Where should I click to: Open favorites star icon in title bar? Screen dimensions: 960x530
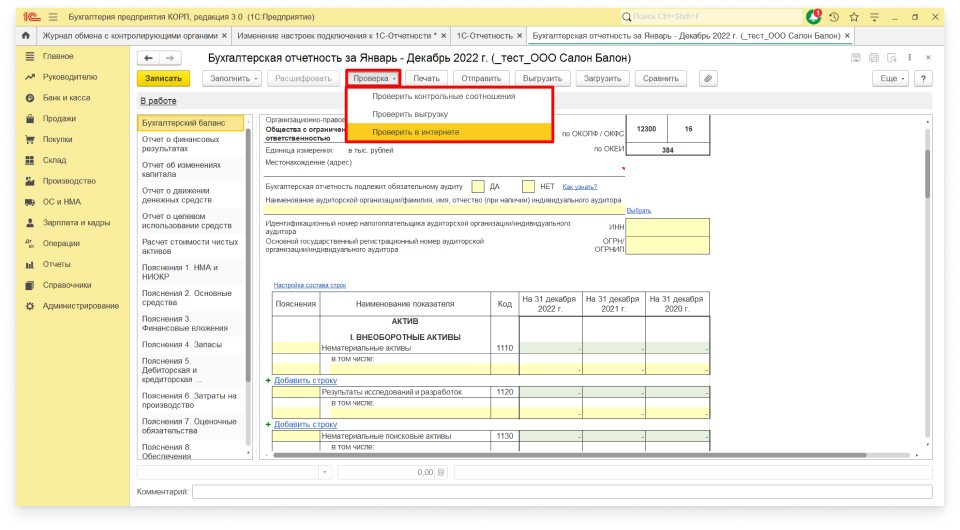tap(854, 17)
